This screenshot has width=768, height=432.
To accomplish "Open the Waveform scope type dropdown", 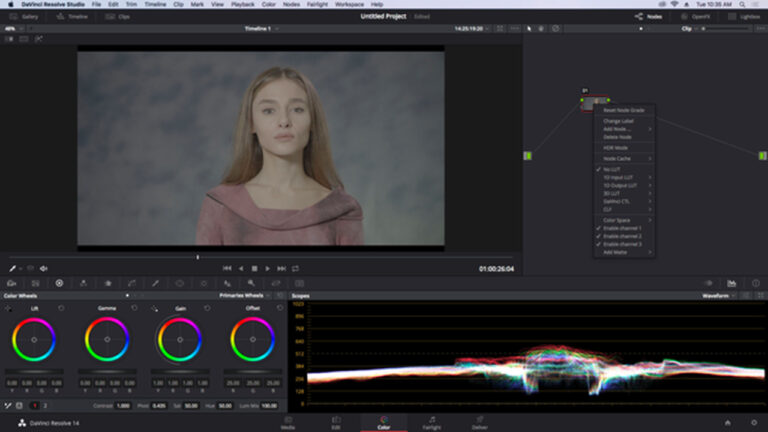I will point(718,296).
